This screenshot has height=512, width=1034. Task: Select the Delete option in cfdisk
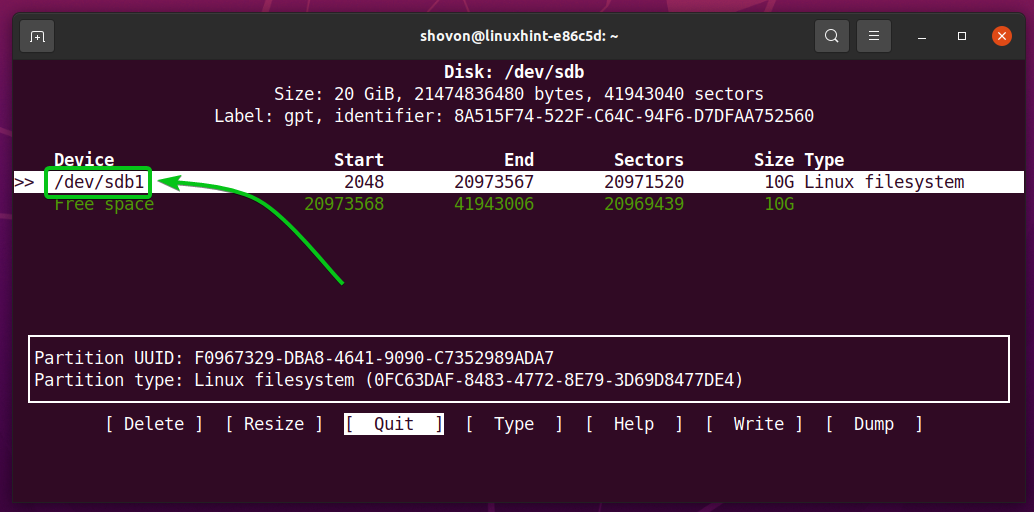[x=154, y=424]
